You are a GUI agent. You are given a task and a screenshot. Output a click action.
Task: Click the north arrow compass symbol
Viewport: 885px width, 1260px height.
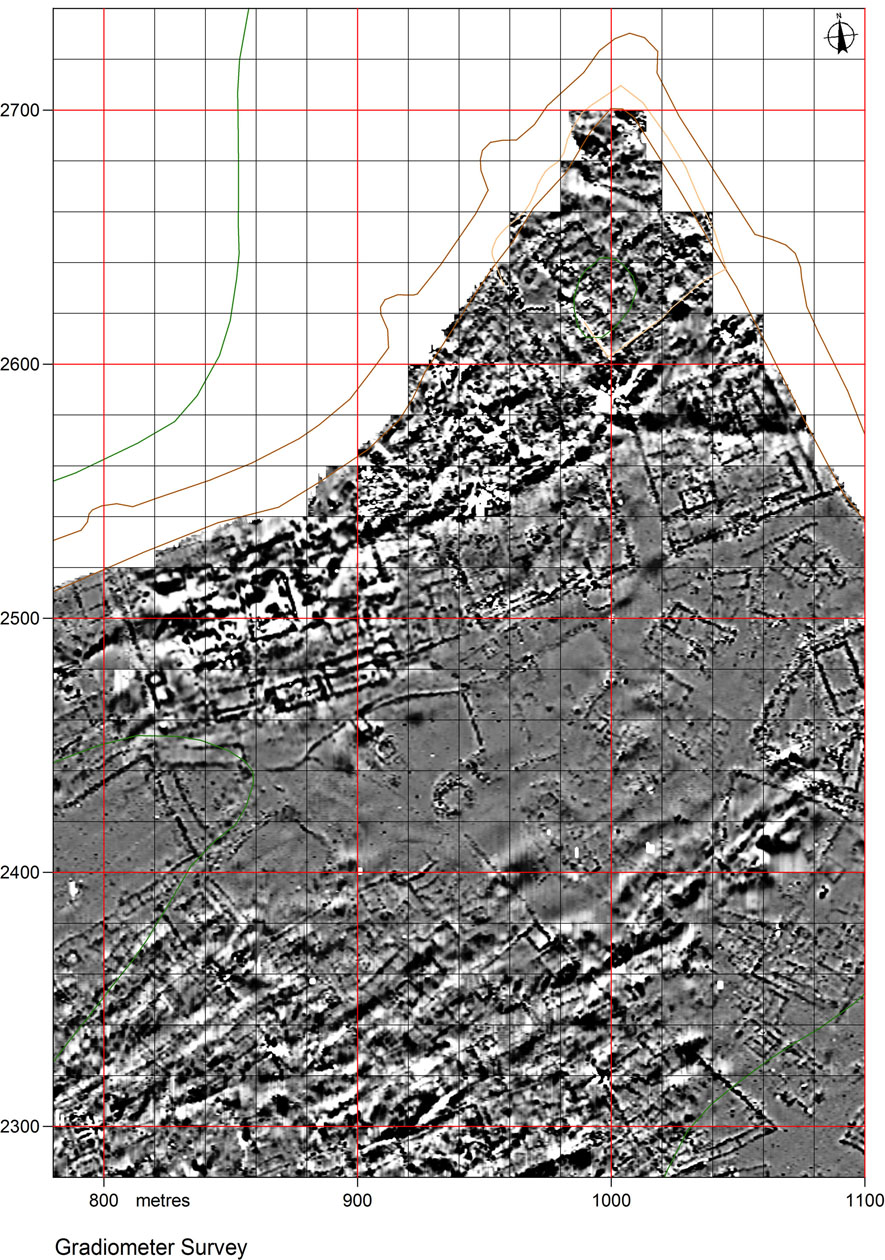click(x=841, y=35)
